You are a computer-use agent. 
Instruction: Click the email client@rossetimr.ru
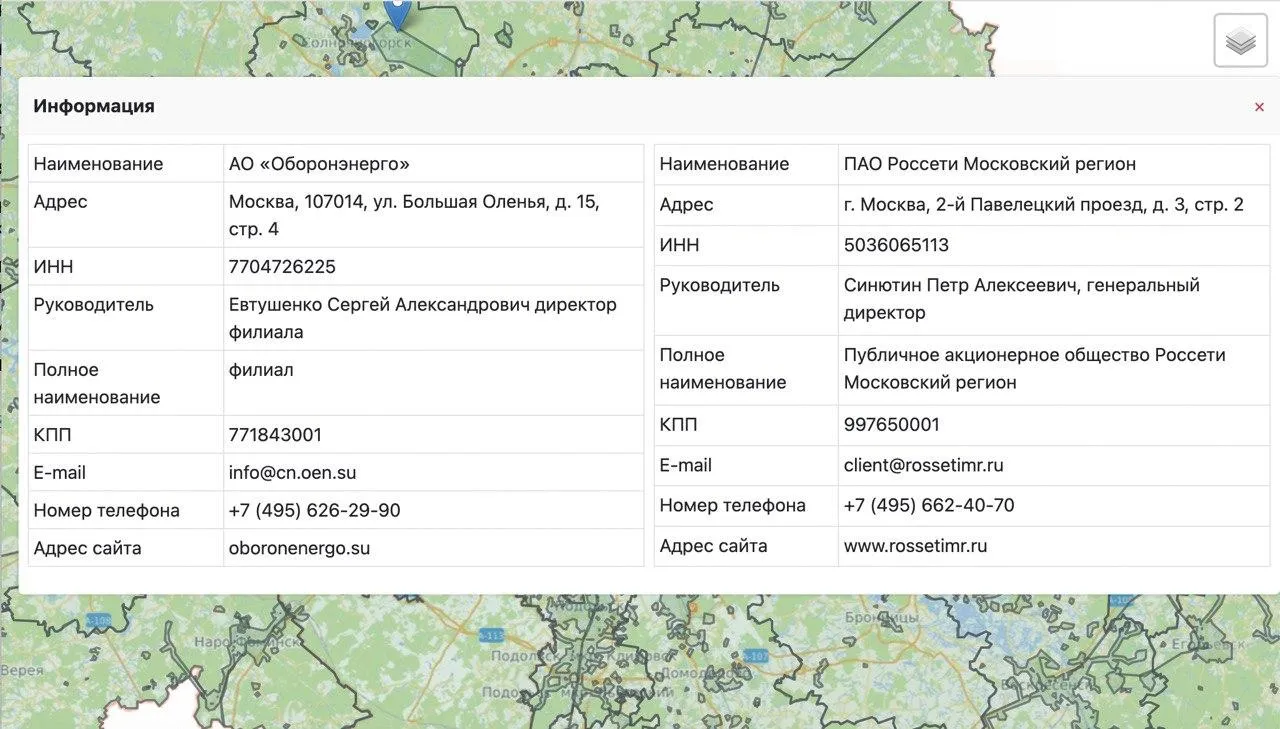pos(924,465)
